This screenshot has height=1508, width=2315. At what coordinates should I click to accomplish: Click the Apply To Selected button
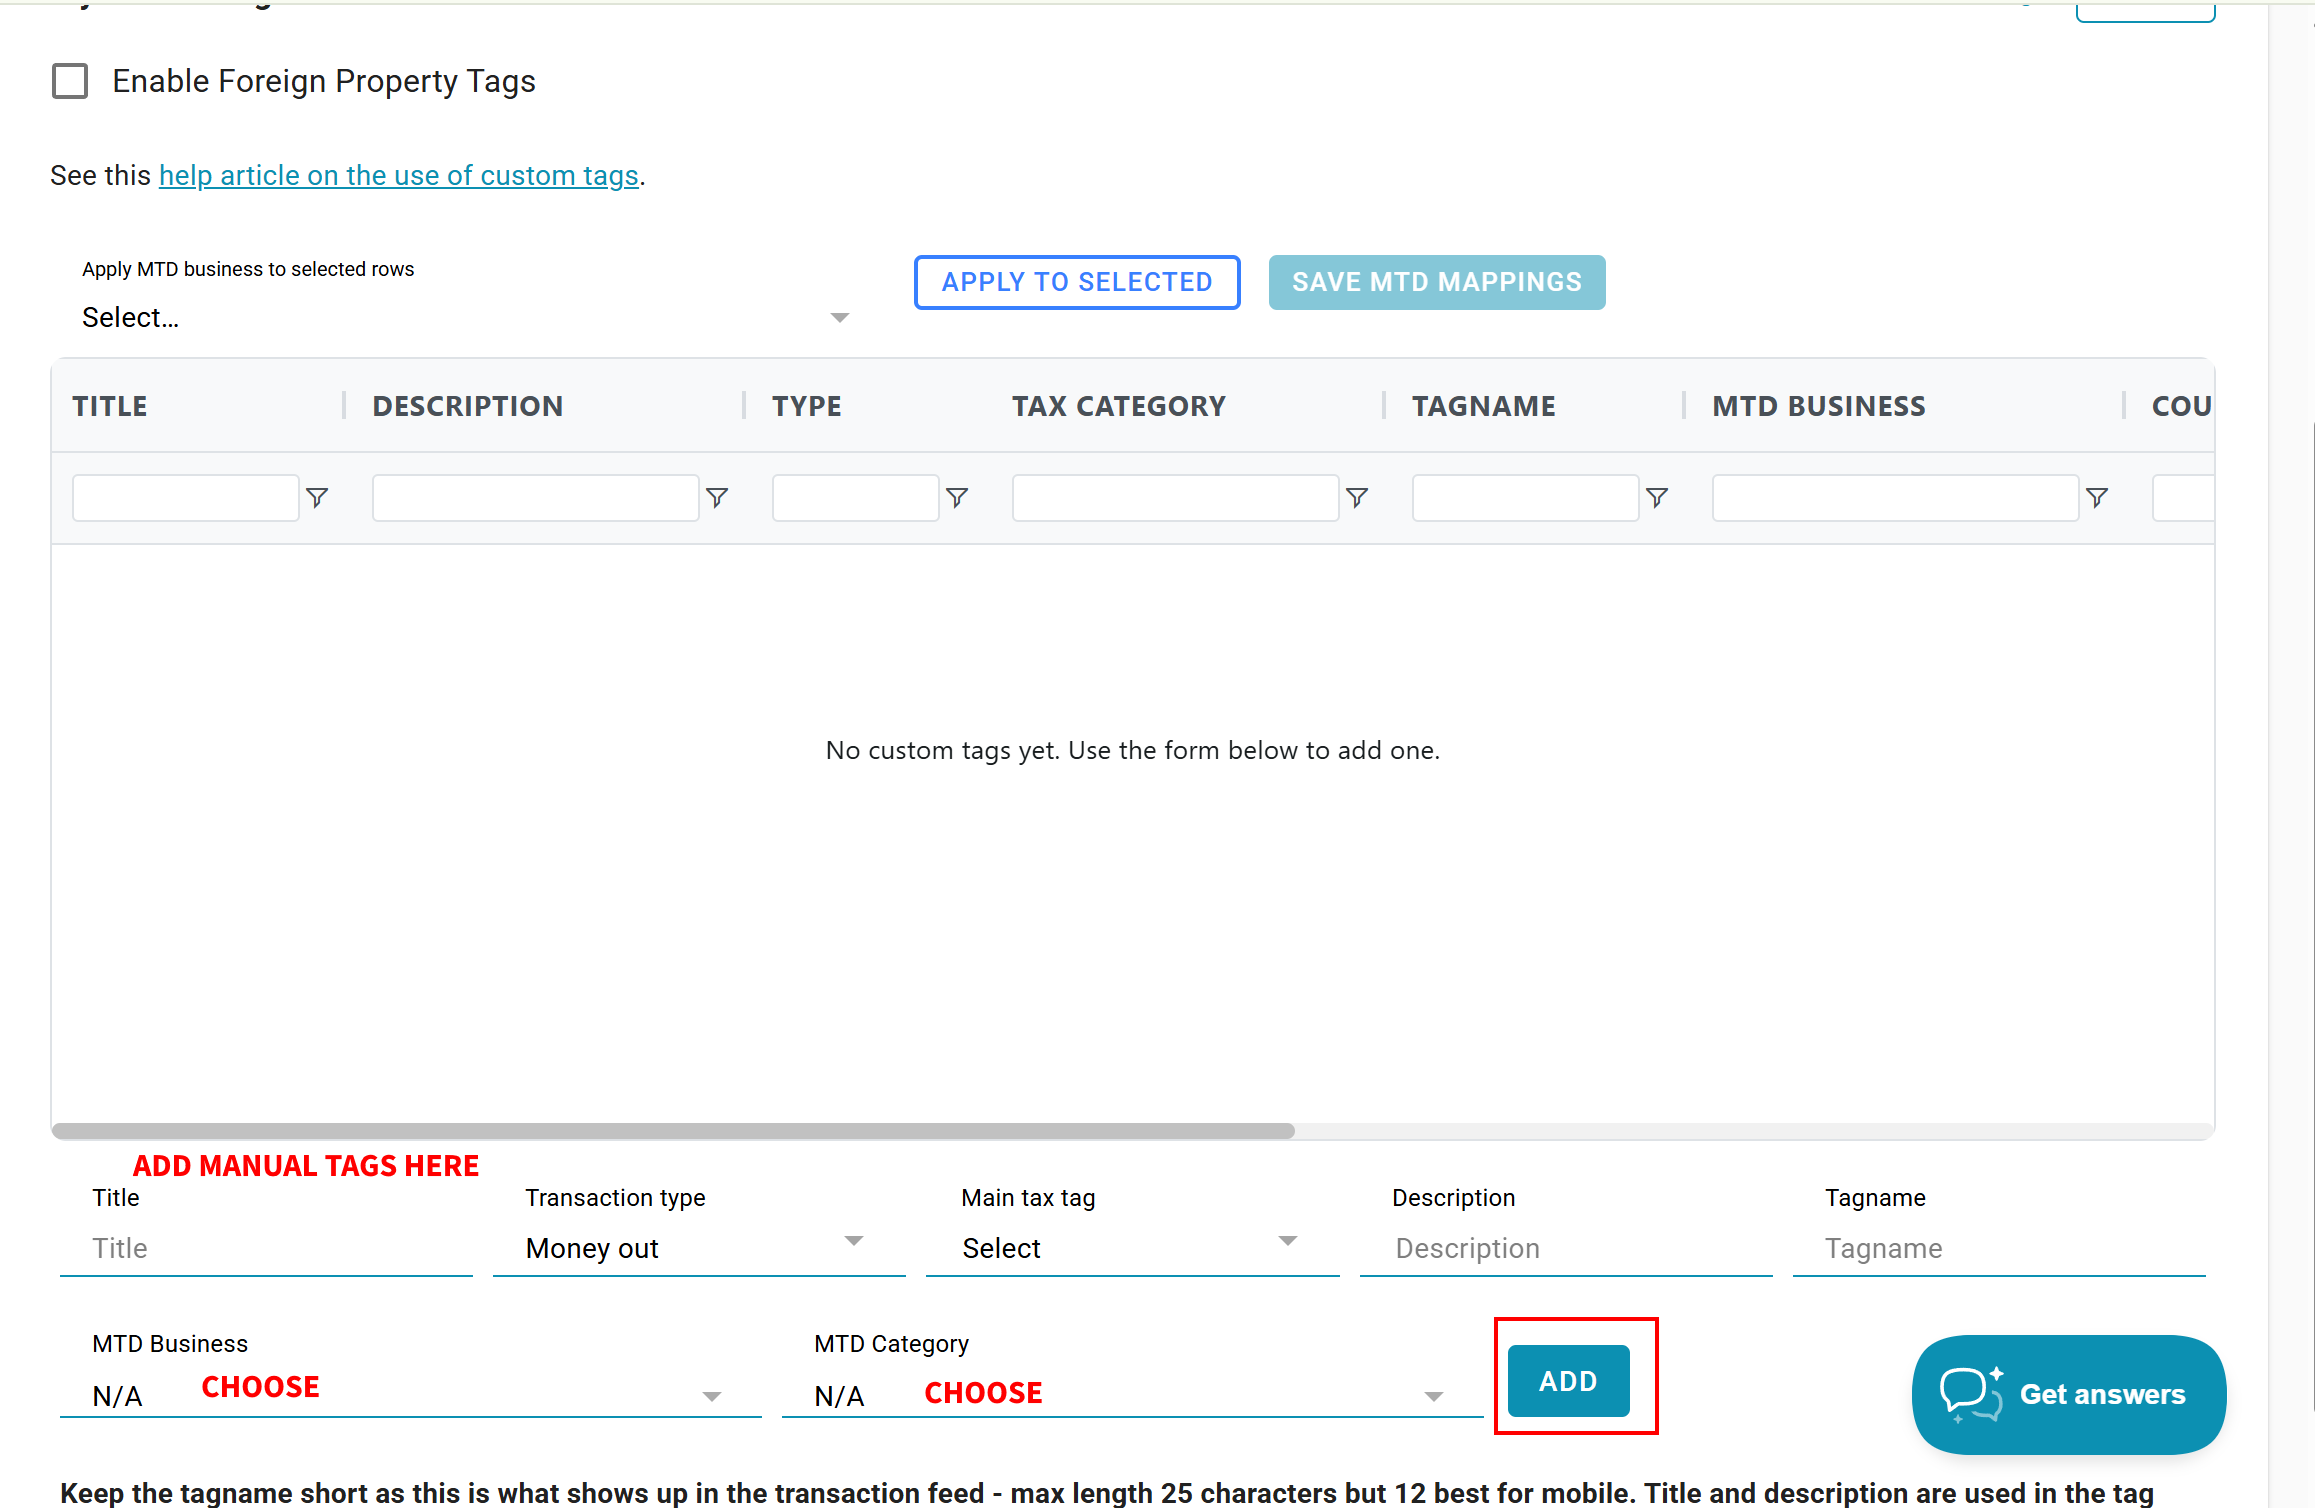1077,282
